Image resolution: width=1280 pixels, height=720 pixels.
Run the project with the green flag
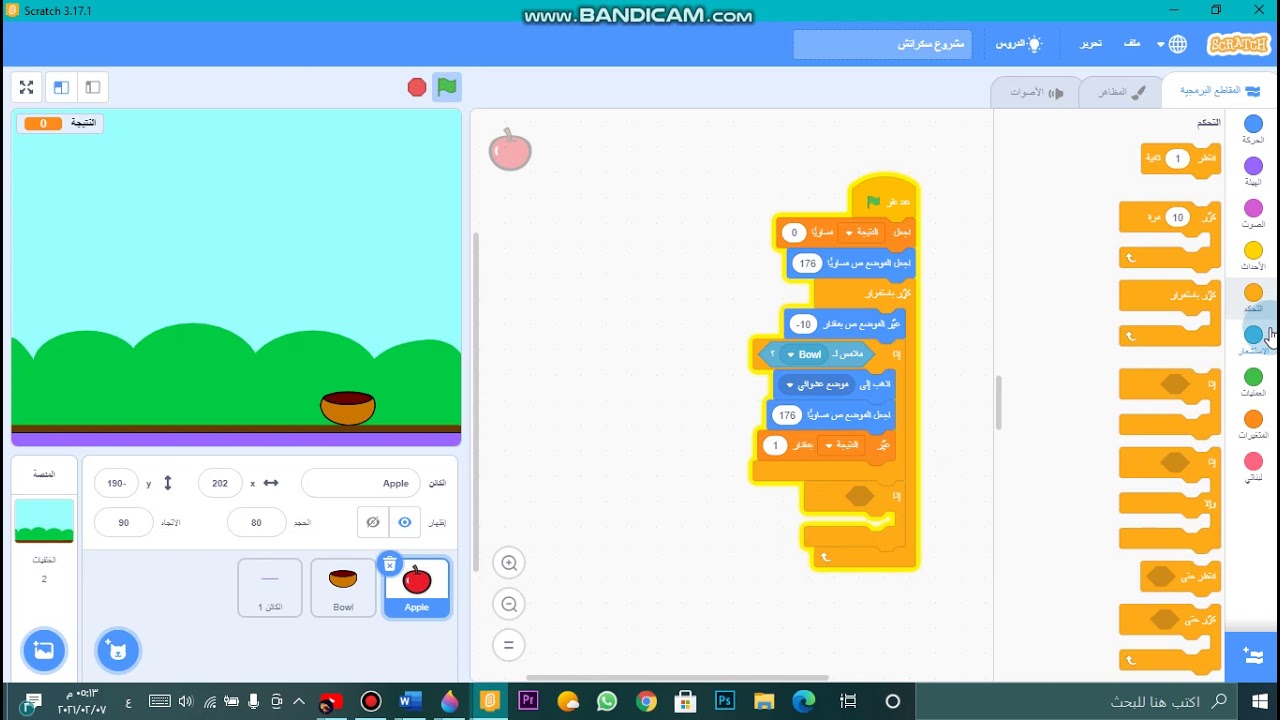447,87
